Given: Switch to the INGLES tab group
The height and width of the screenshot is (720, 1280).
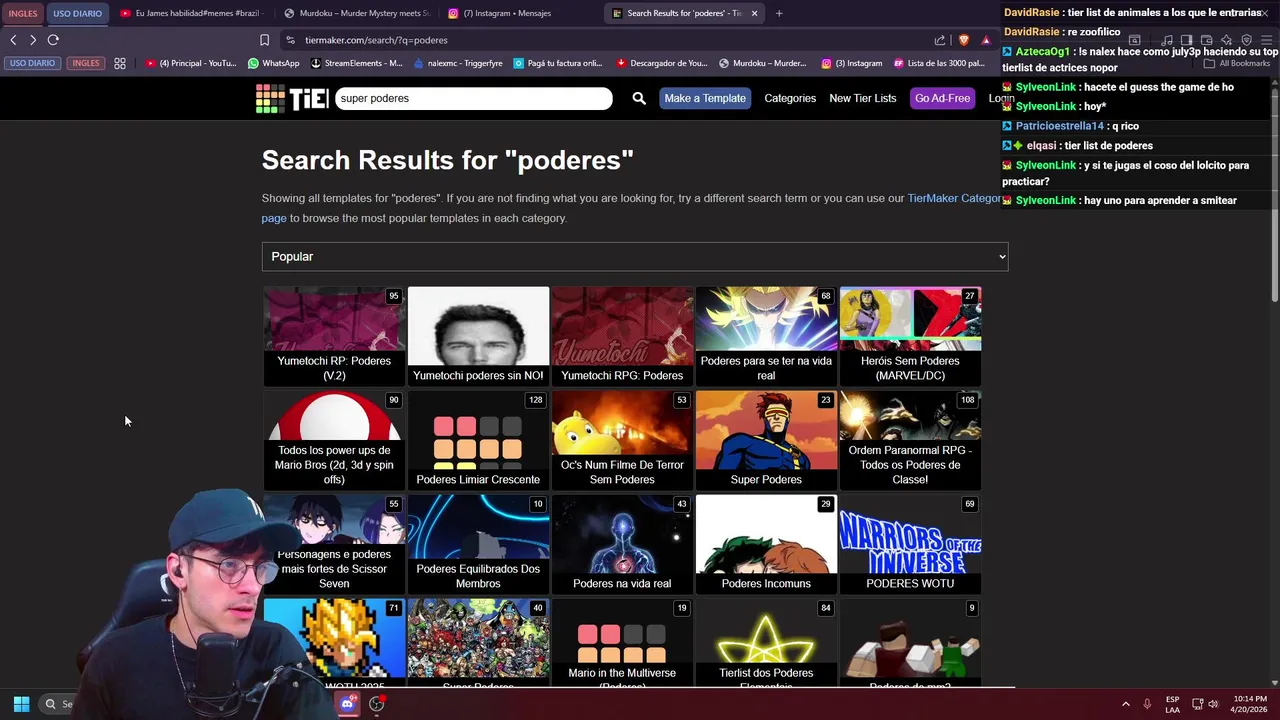Looking at the screenshot, I should point(23,13).
